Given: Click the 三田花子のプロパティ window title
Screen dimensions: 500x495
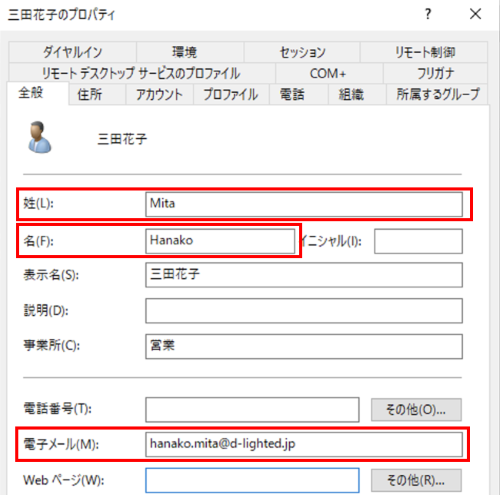Looking at the screenshot, I should tap(61, 15).
